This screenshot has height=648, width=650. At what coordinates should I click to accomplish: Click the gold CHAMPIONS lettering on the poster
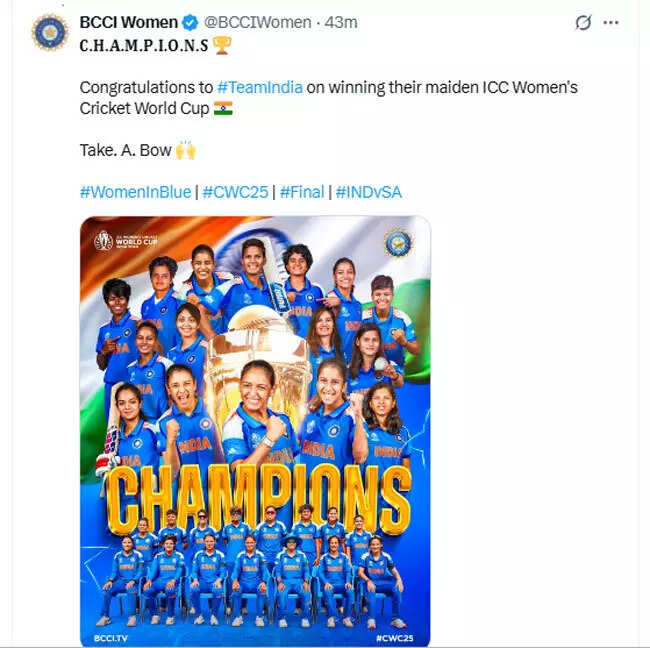(x=255, y=497)
